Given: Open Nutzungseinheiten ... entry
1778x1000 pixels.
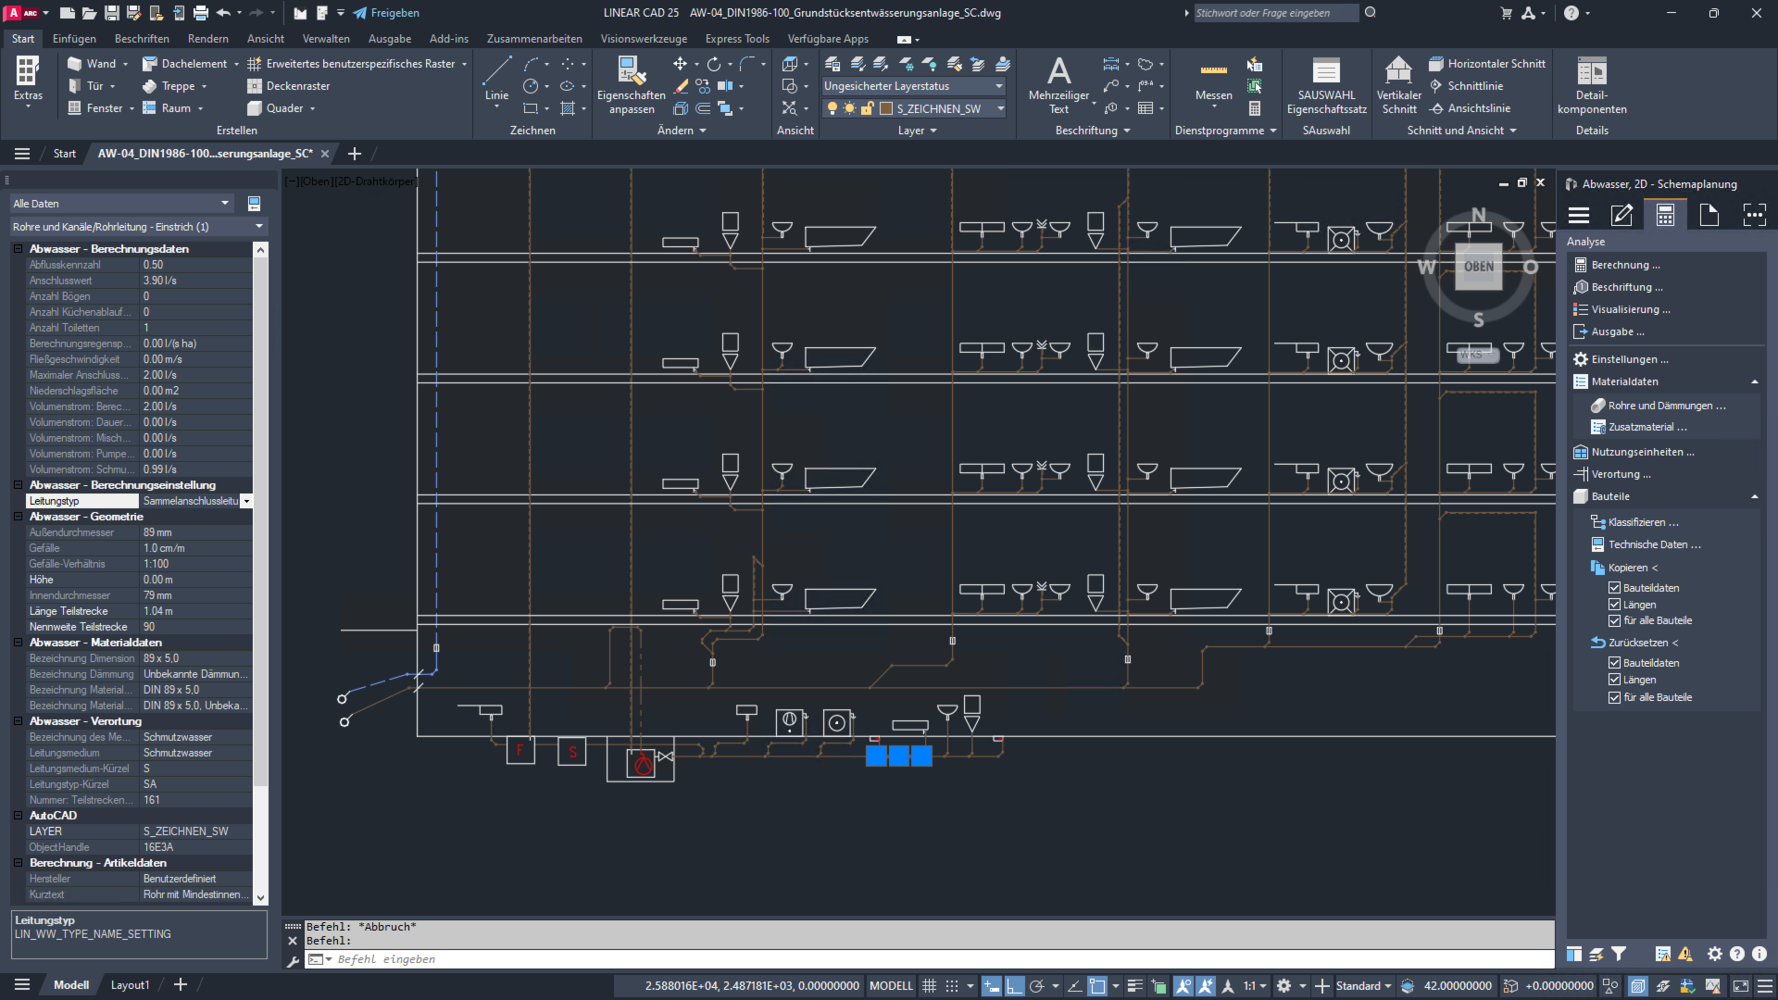Looking at the screenshot, I should tap(1642, 452).
